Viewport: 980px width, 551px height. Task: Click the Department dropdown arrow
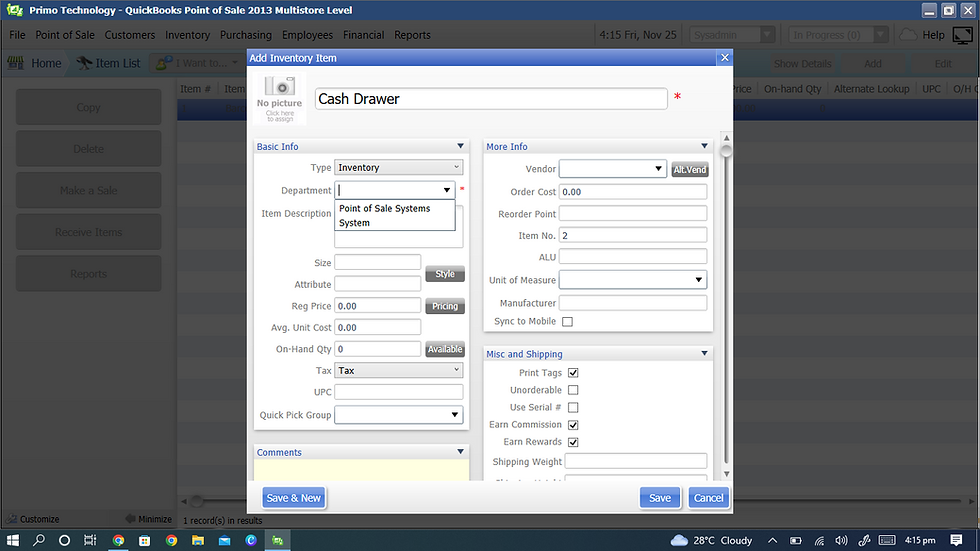[446, 190]
